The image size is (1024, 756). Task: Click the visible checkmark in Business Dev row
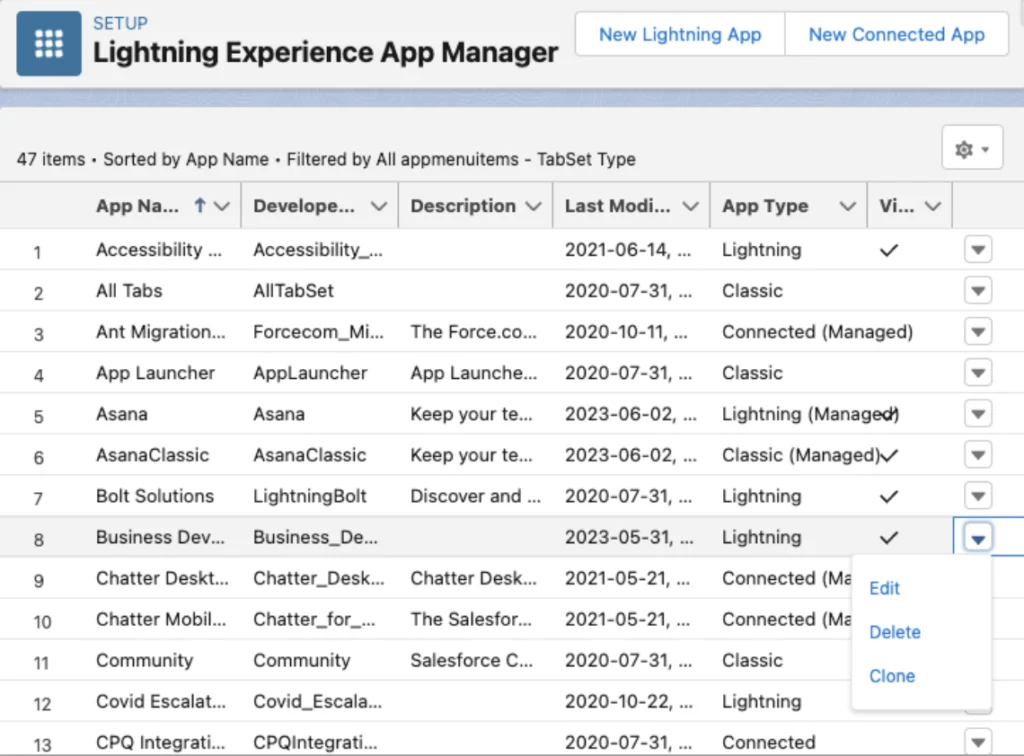(888, 538)
